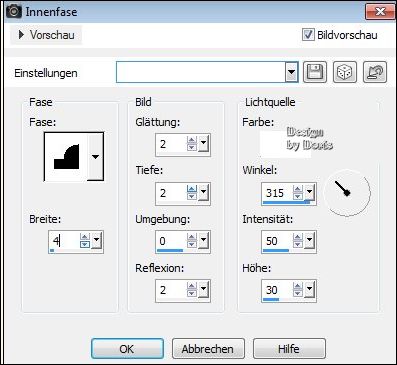Decrease Intensität with the down arrow
This screenshot has width=397, height=365.
click(298, 244)
